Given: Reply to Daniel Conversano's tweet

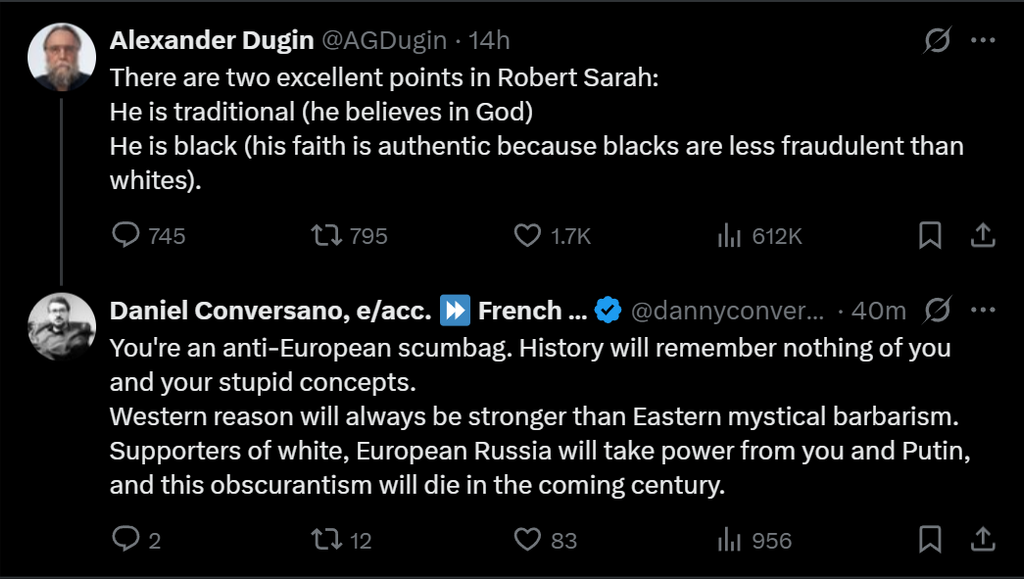Looking at the screenshot, I should coord(125,540).
